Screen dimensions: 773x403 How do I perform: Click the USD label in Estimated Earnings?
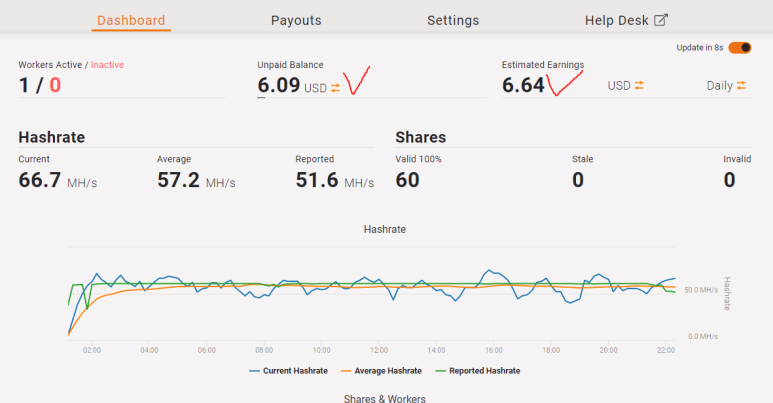point(619,86)
